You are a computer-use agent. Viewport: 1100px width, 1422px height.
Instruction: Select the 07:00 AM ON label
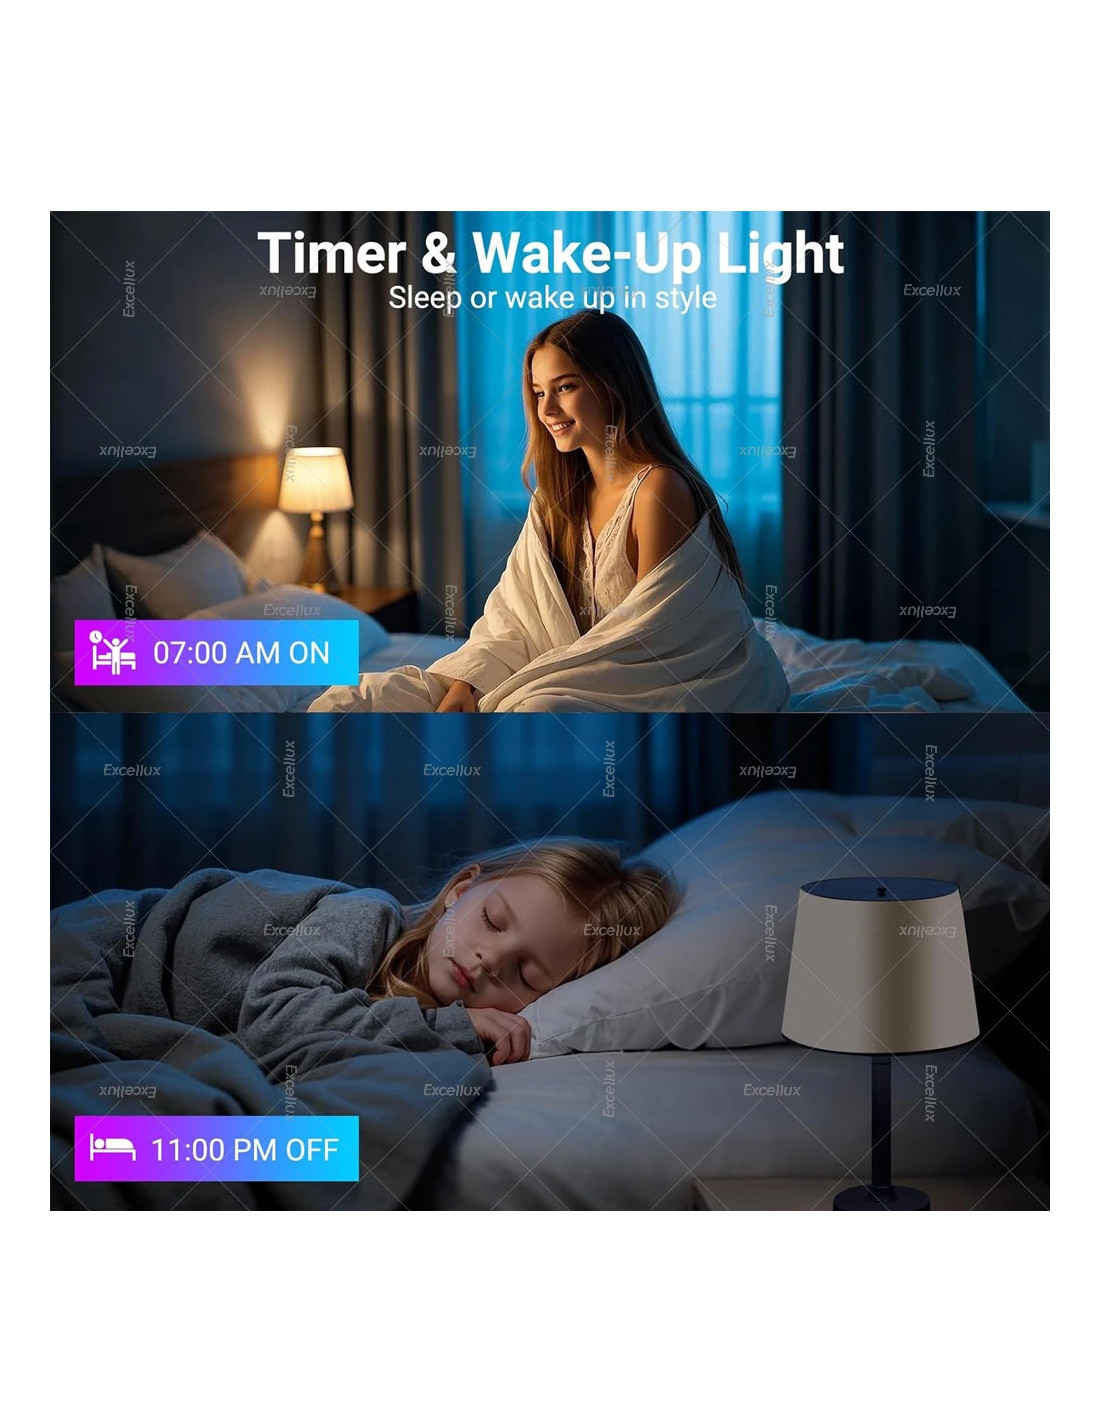coord(241,653)
